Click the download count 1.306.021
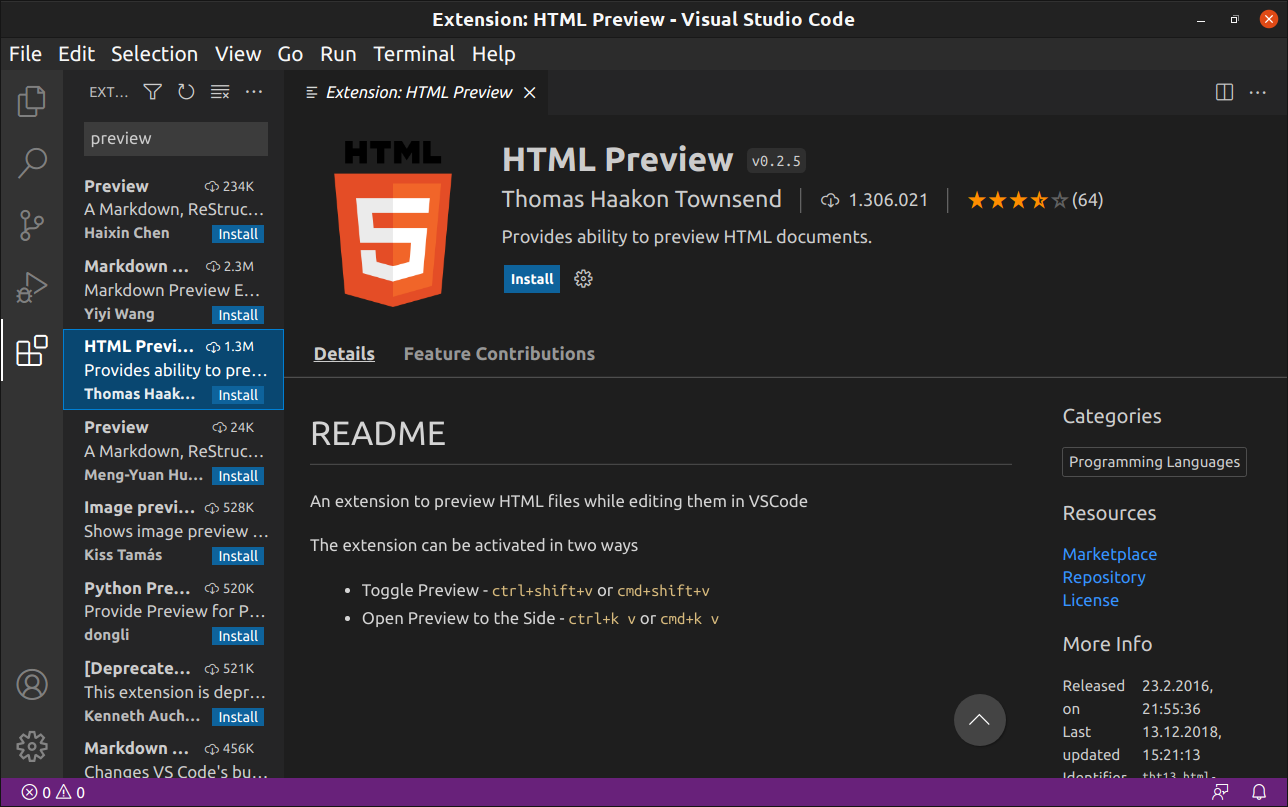This screenshot has width=1288, height=807. [x=875, y=200]
